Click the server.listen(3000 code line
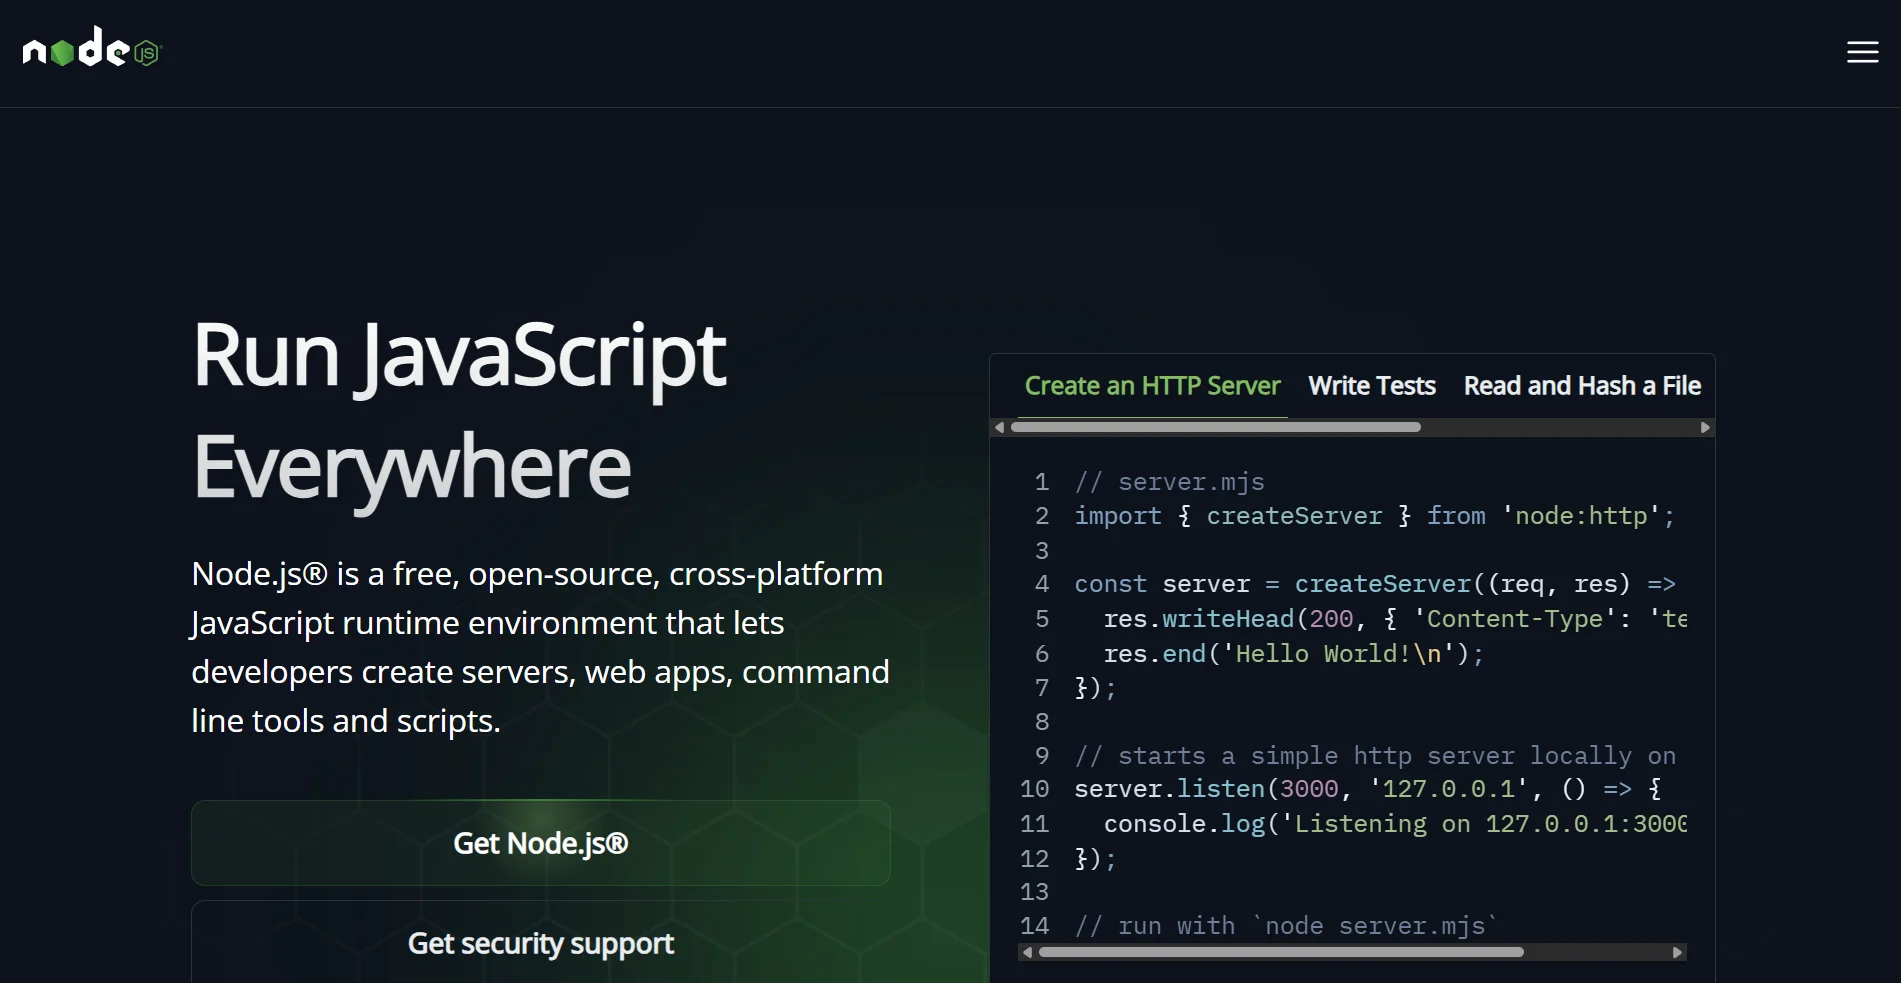Image resolution: width=1901 pixels, height=983 pixels. coord(1368,789)
